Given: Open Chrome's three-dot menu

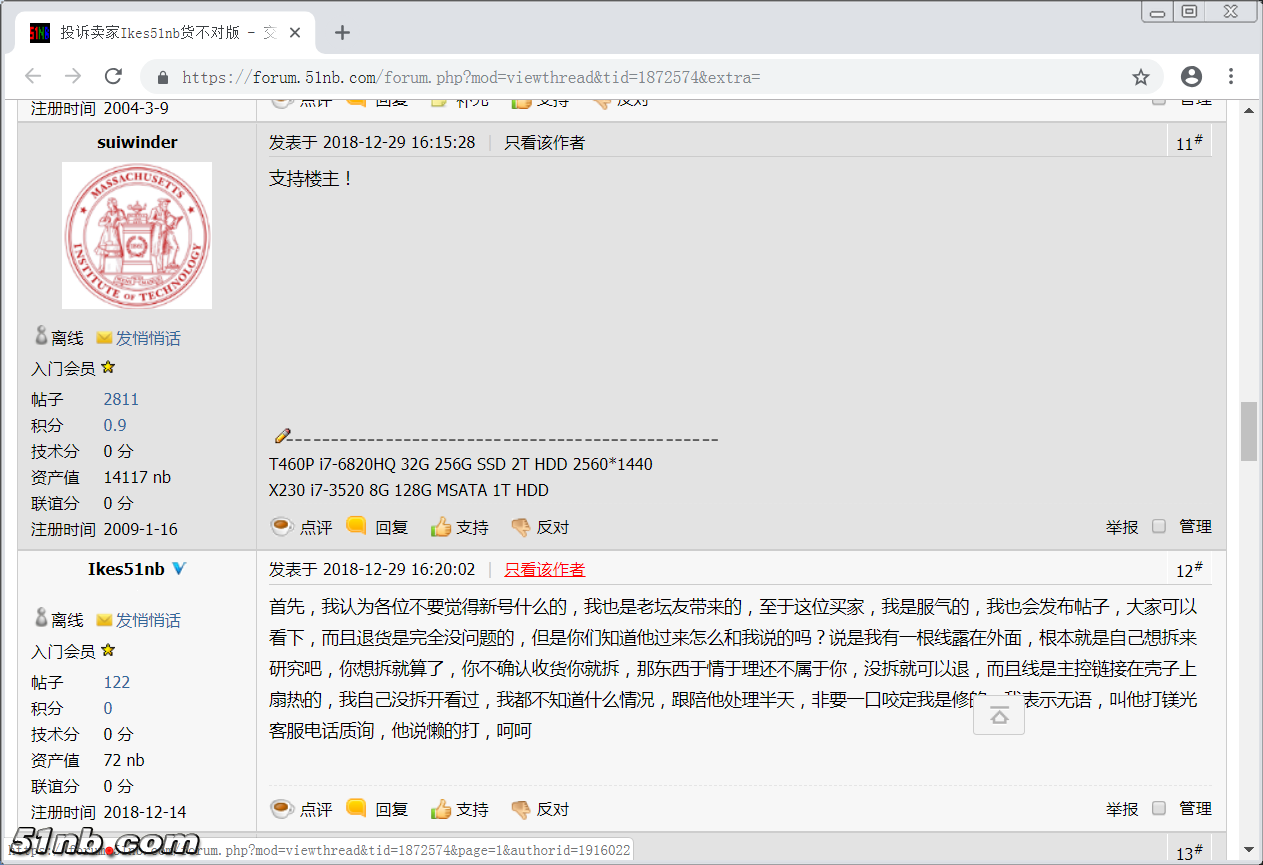Looking at the screenshot, I should click(1231, 77).
